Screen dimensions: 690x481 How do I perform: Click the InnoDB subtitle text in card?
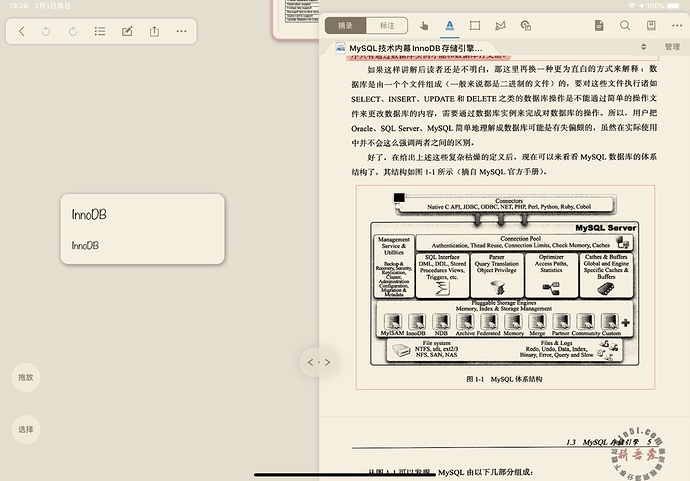coord(85,245)
